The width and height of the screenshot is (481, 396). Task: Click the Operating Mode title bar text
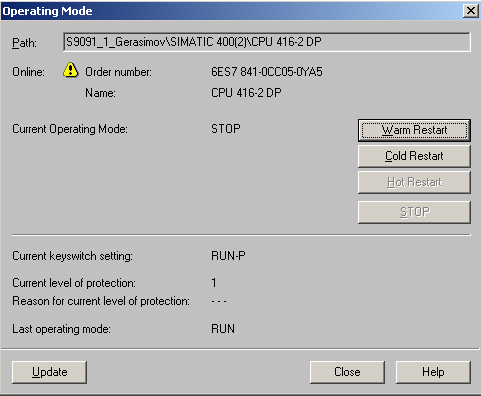tap(47, 11)
